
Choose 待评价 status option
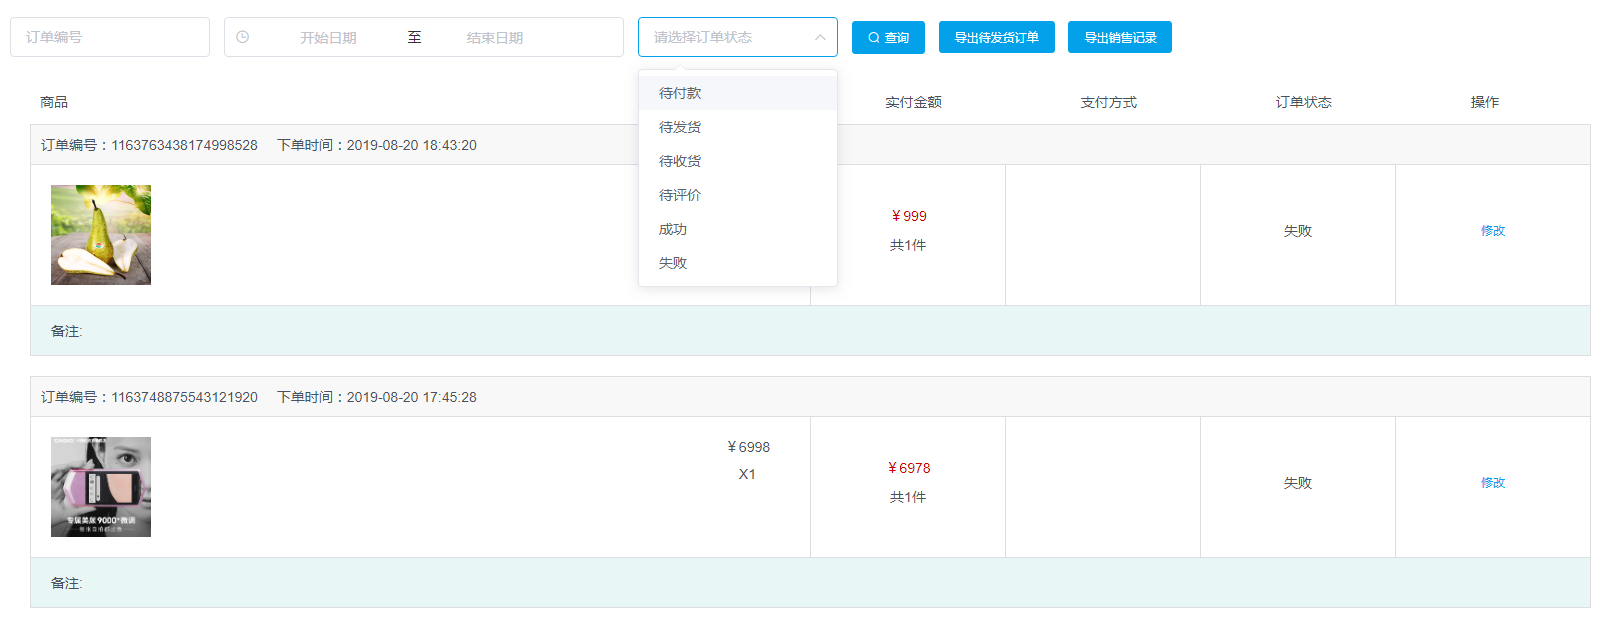pyautogui.click(x=680, y=195)
